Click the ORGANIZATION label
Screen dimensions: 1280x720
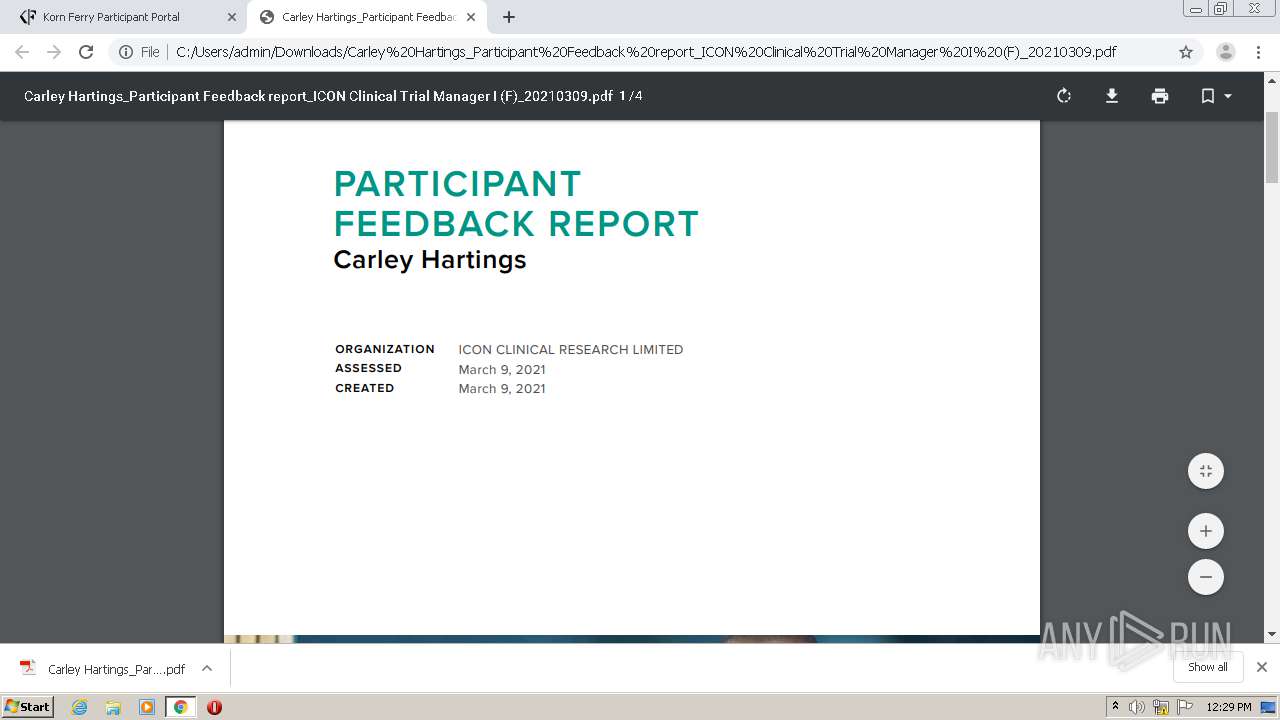(x=385, y=349)
